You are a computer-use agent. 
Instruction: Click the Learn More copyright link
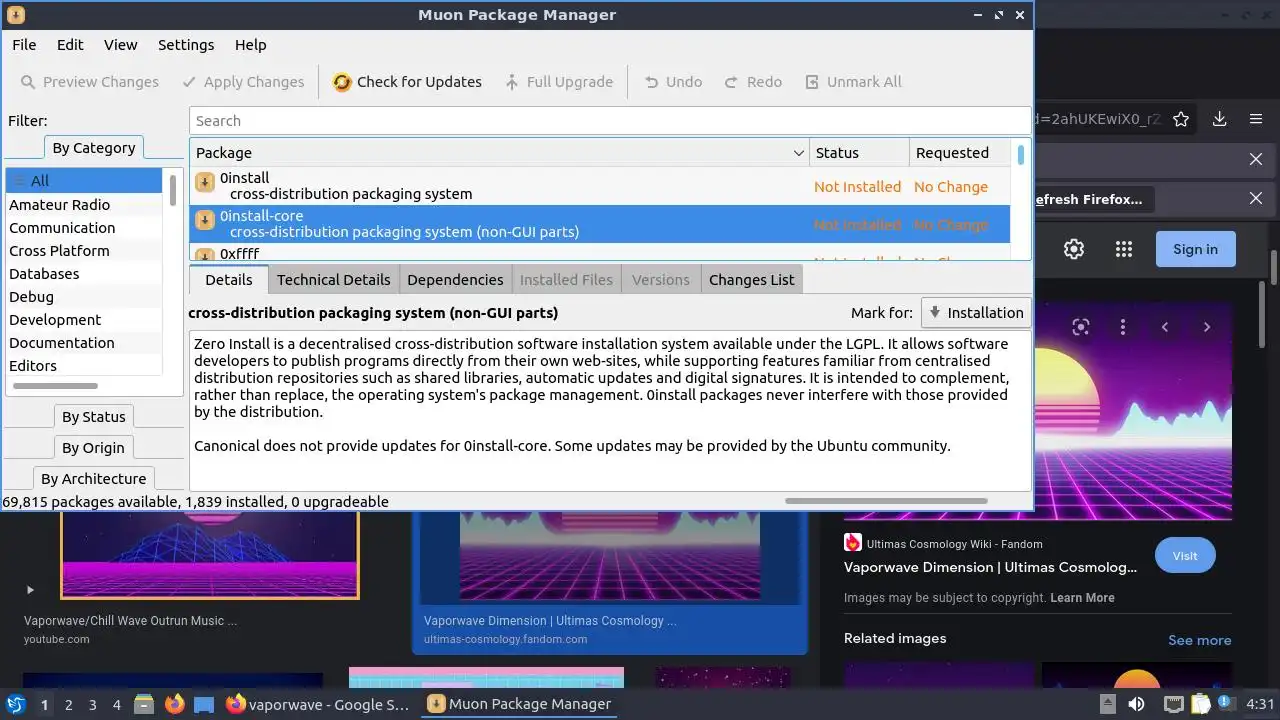pos(1082,598)
